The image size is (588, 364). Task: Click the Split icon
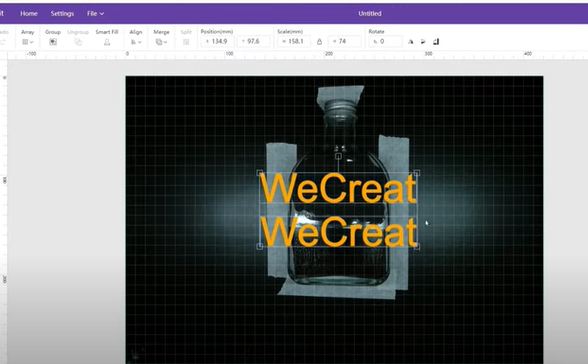(186, 42)
